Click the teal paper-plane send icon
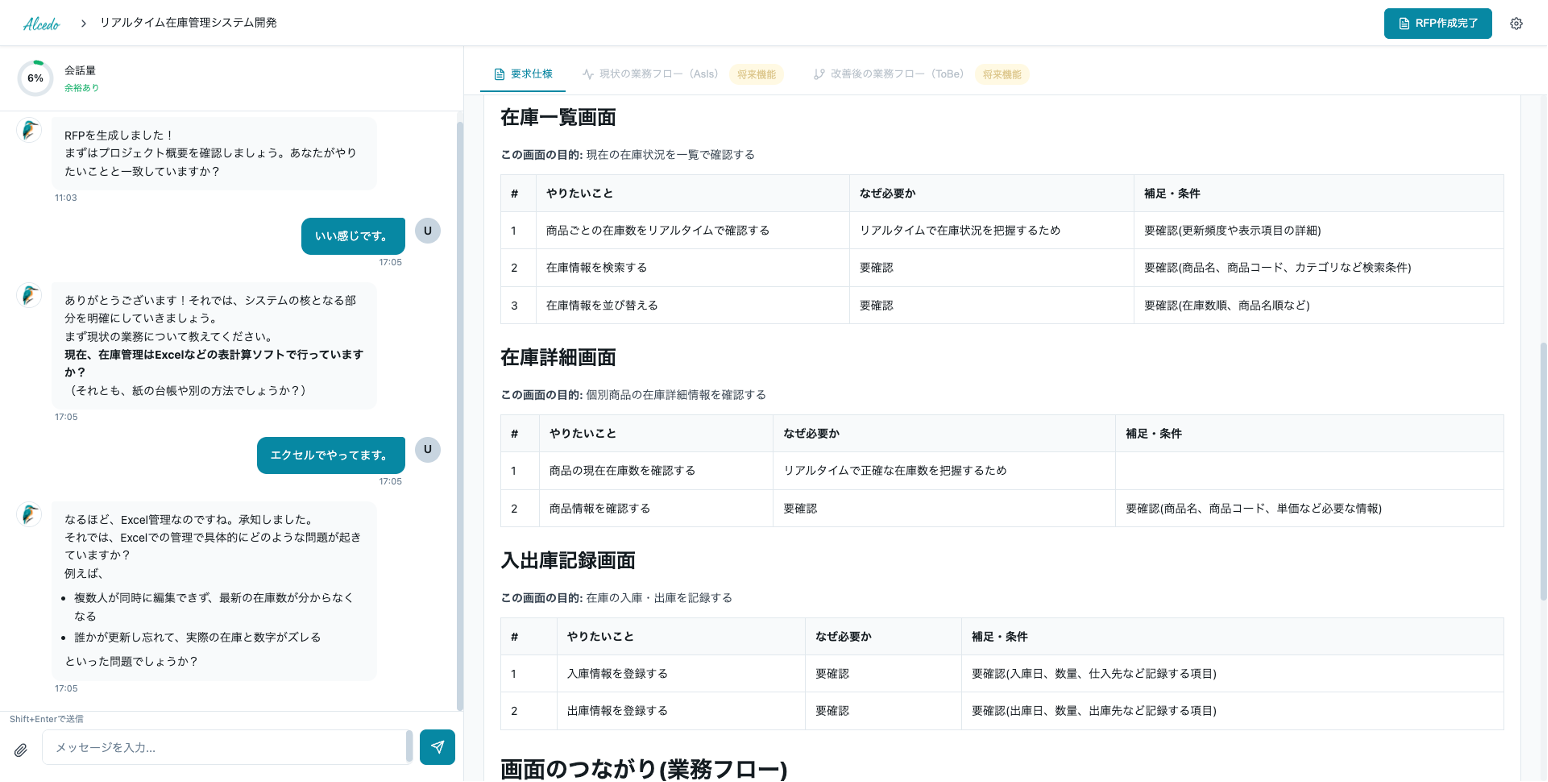The width and height of the screenshot is (1548, 782). [437, 746]
